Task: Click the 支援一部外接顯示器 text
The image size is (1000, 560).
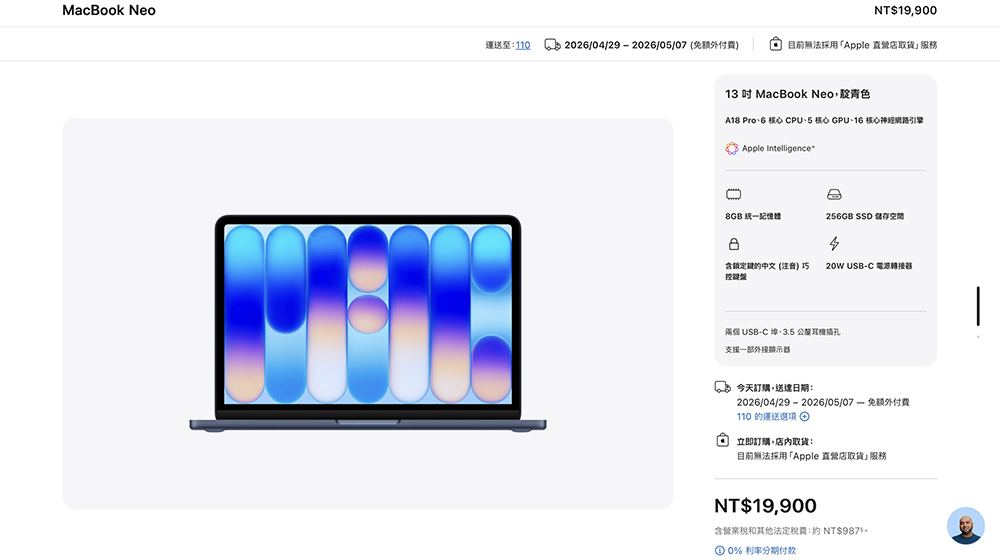Action: (758, 350)
